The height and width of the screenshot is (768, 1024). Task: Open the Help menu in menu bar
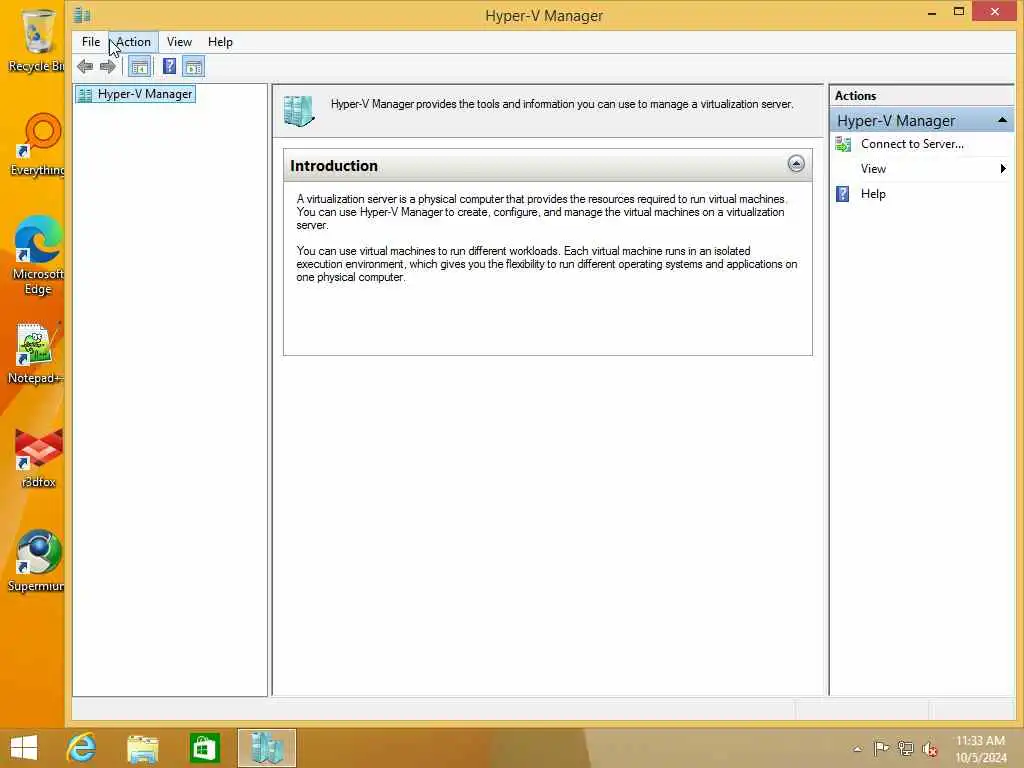point(220,42)
